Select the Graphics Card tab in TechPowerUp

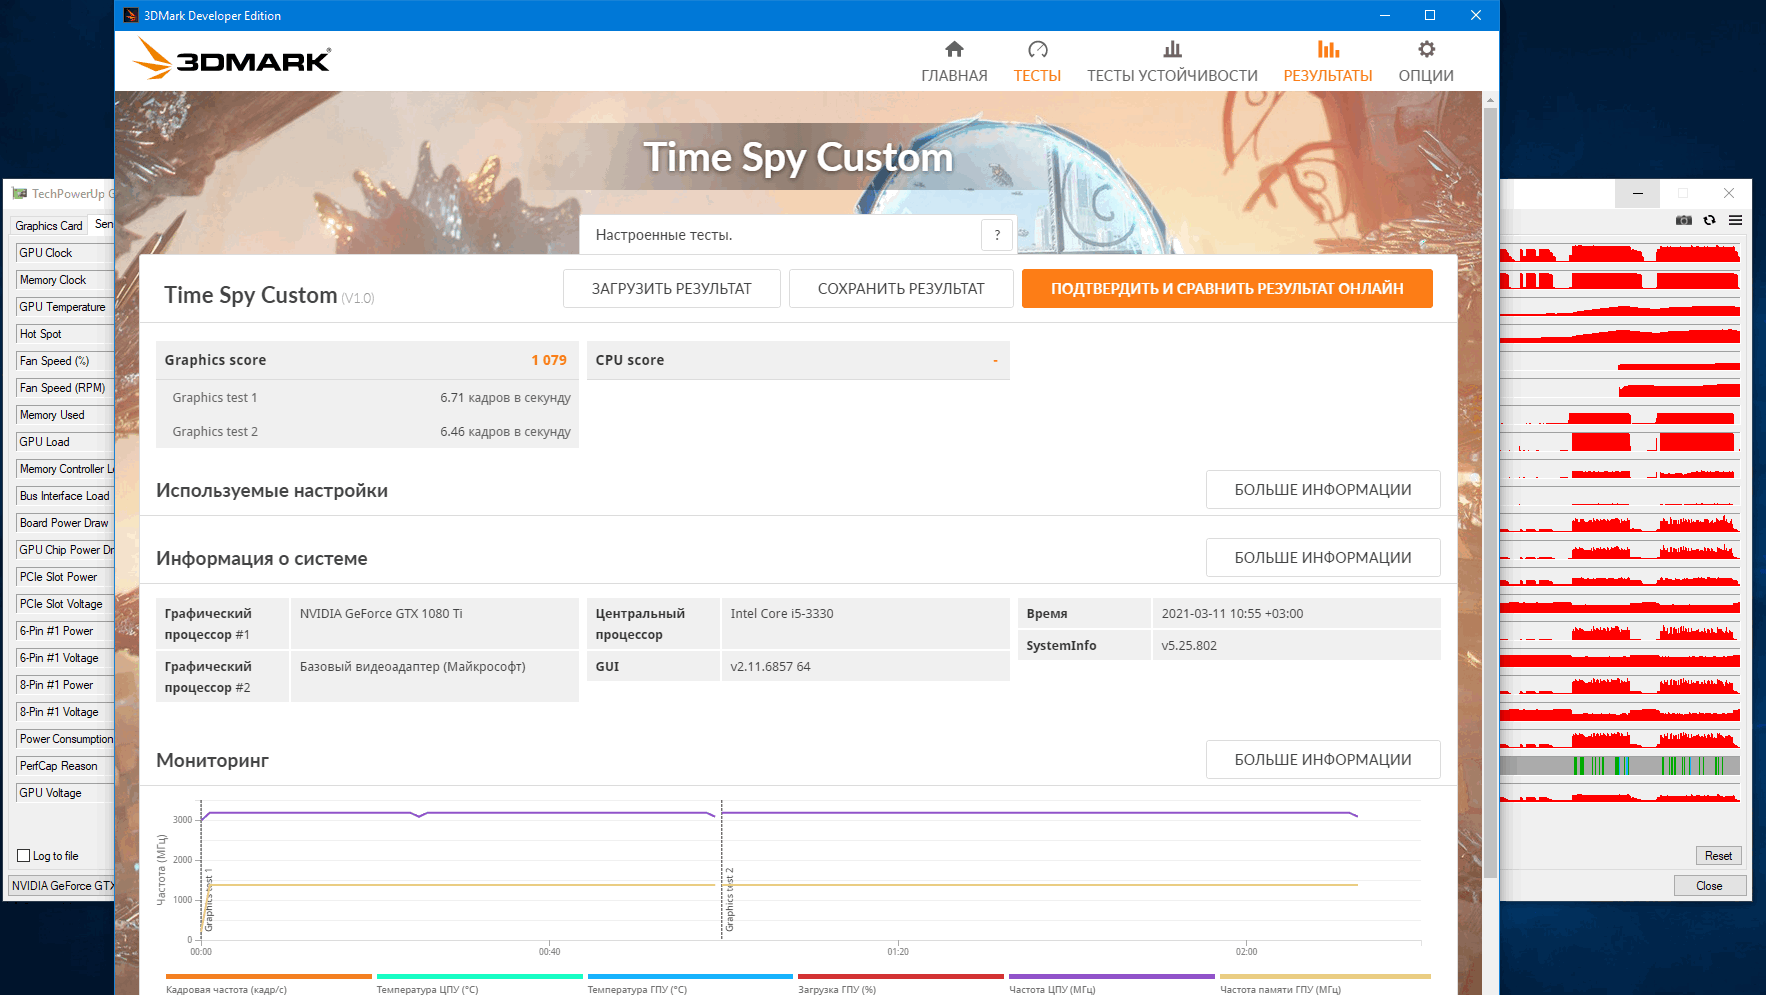(x=49, y=226)
